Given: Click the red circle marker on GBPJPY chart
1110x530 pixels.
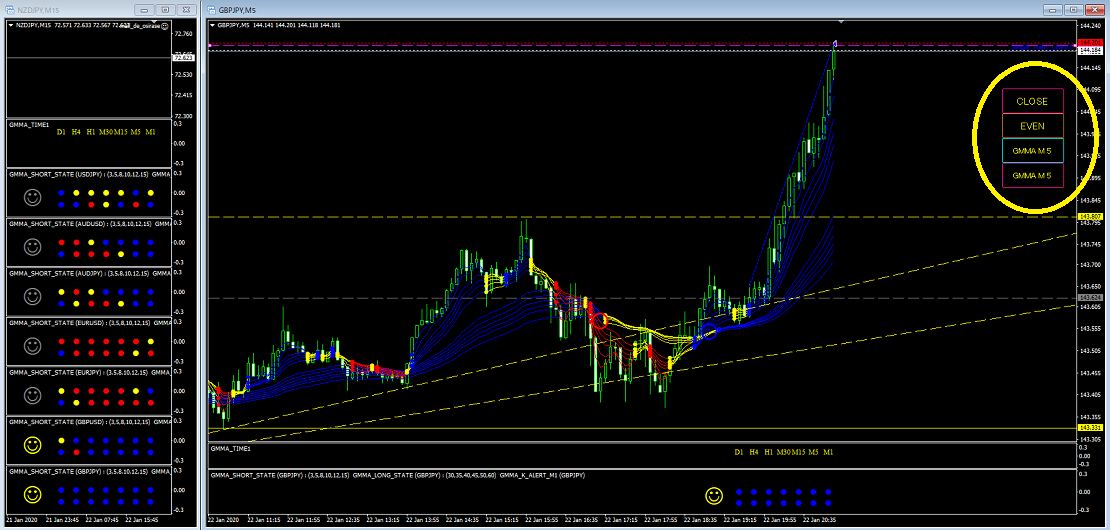Looking at the screenshot, I should [x=600, y=321].
